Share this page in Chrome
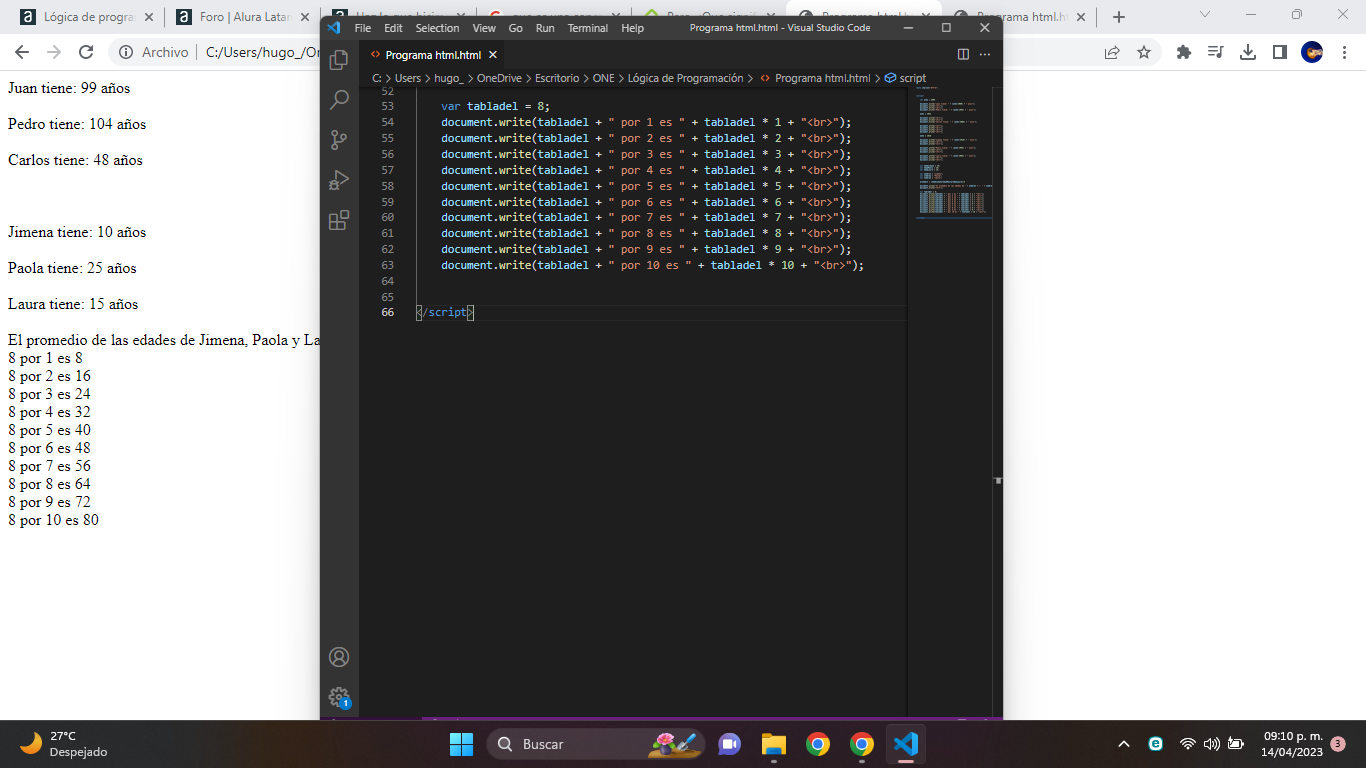This screenshot has width=1366, height=768. click(1112, 52)
